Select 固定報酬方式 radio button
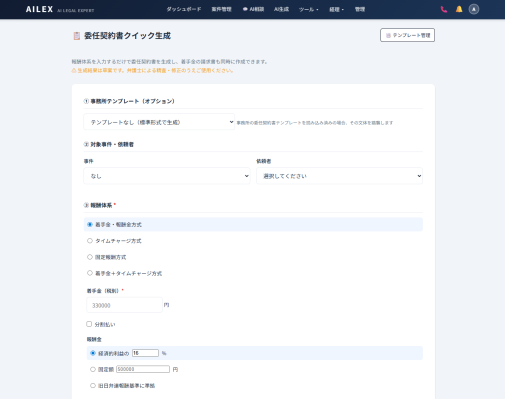This screenshot has width=505, height=399. [90, 257]
